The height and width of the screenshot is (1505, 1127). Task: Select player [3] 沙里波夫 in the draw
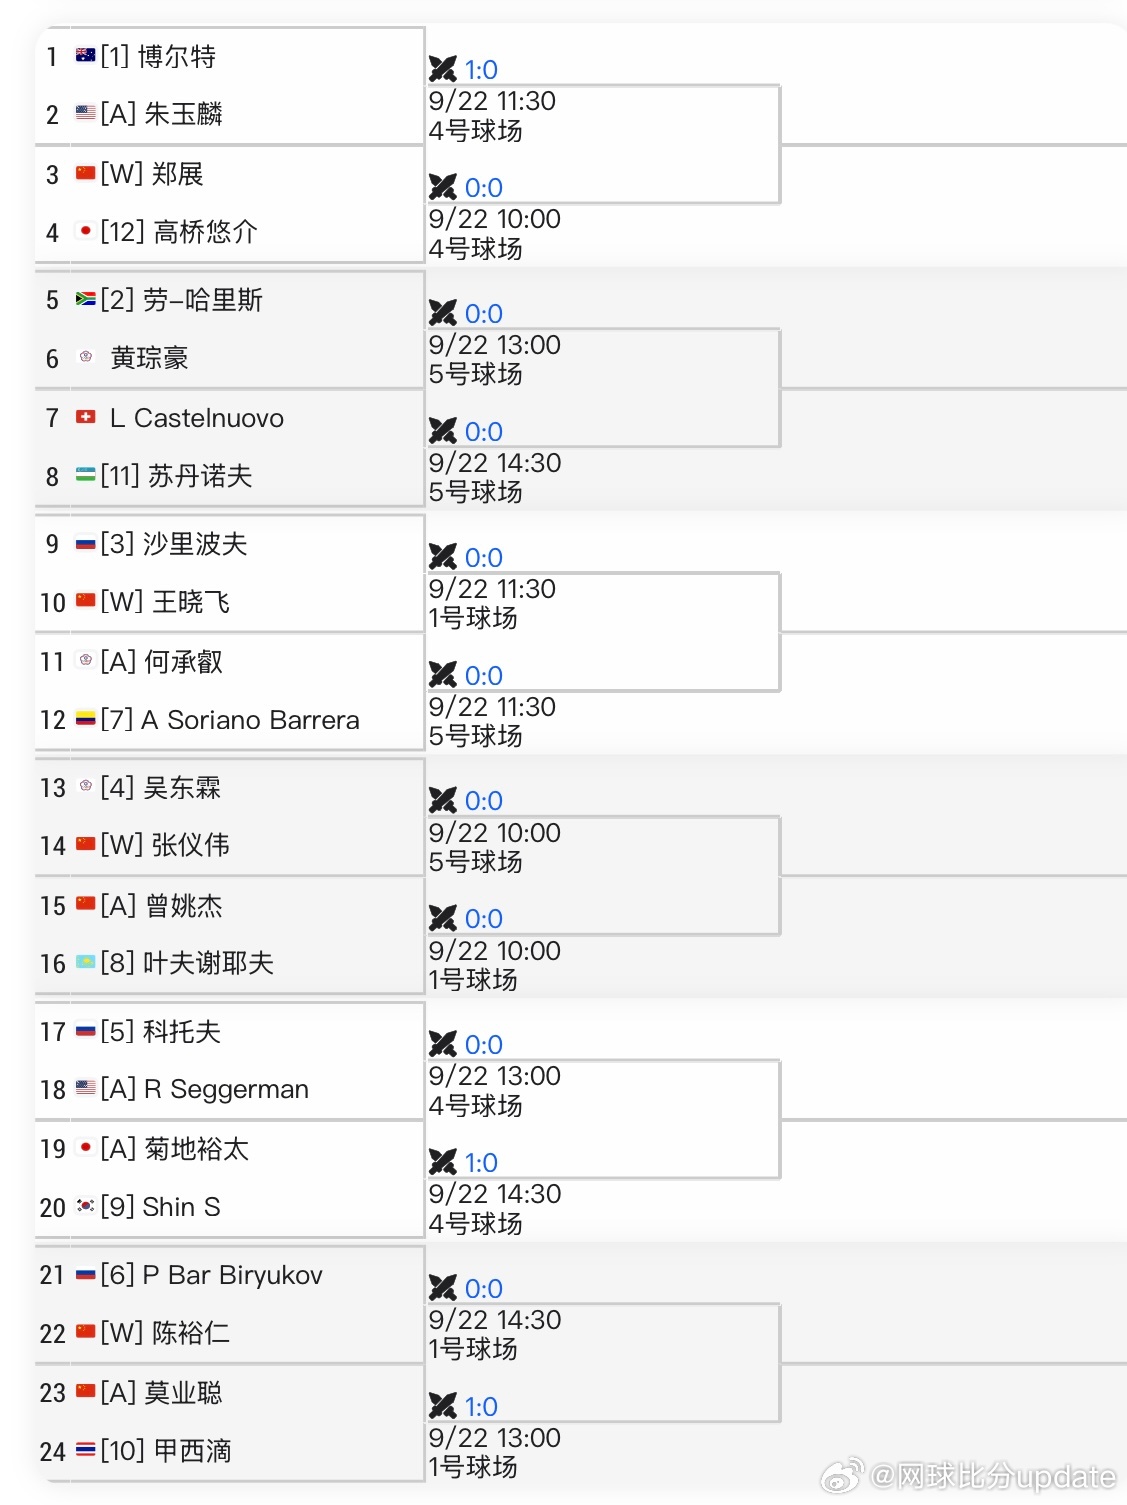(174, 544)
